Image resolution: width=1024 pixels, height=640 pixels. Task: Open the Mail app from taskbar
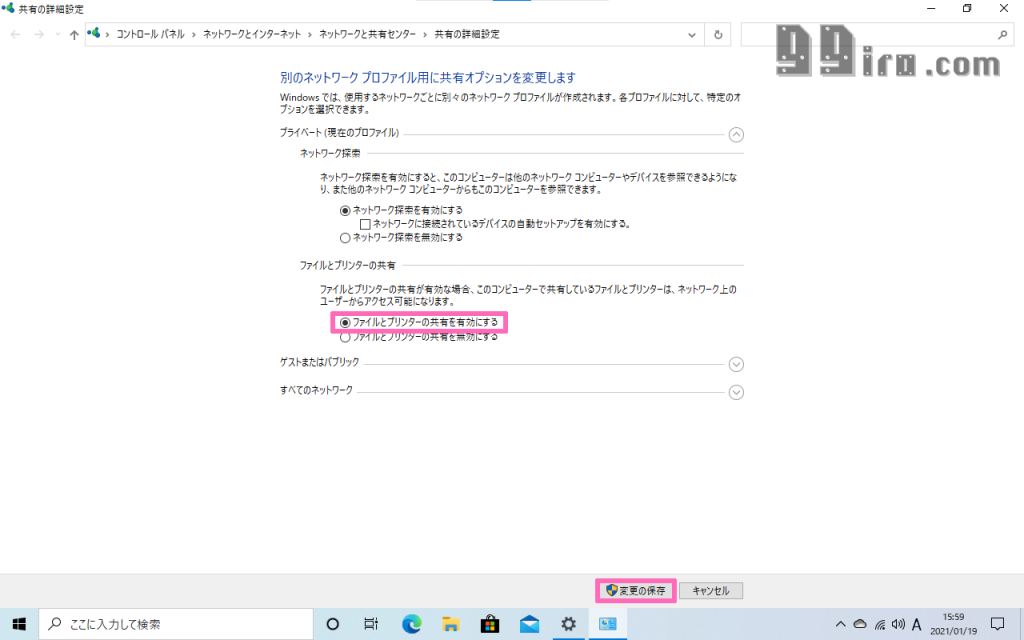[x=529, y=624]
